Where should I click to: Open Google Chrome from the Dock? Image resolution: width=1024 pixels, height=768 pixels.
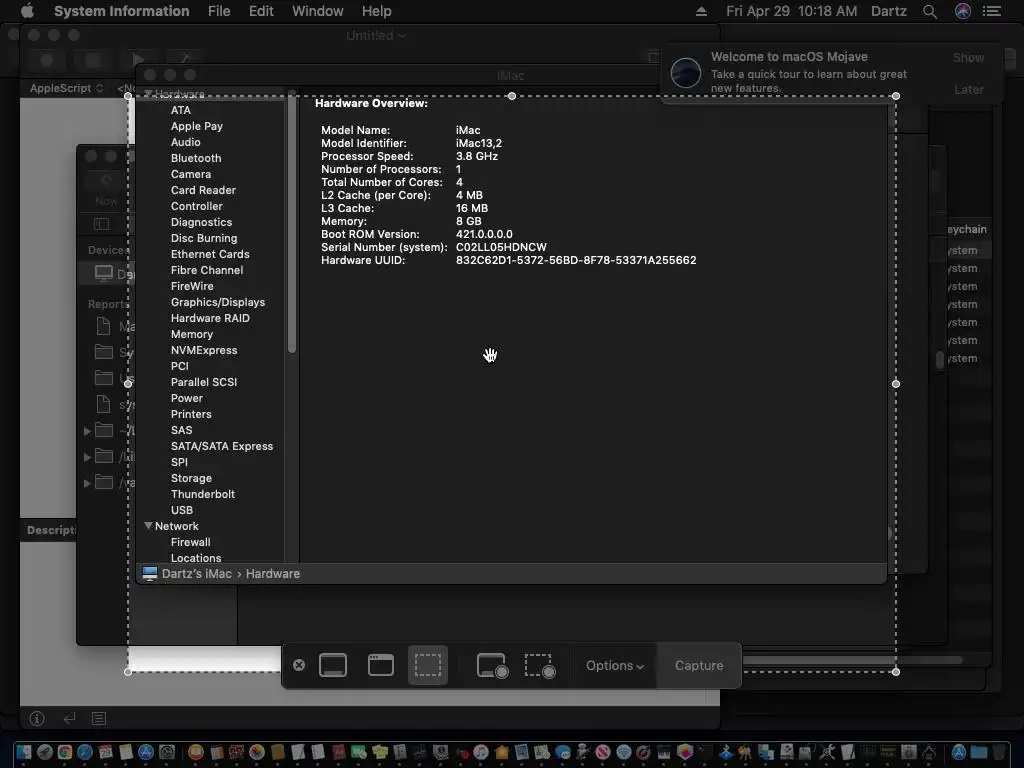point(65,752)
